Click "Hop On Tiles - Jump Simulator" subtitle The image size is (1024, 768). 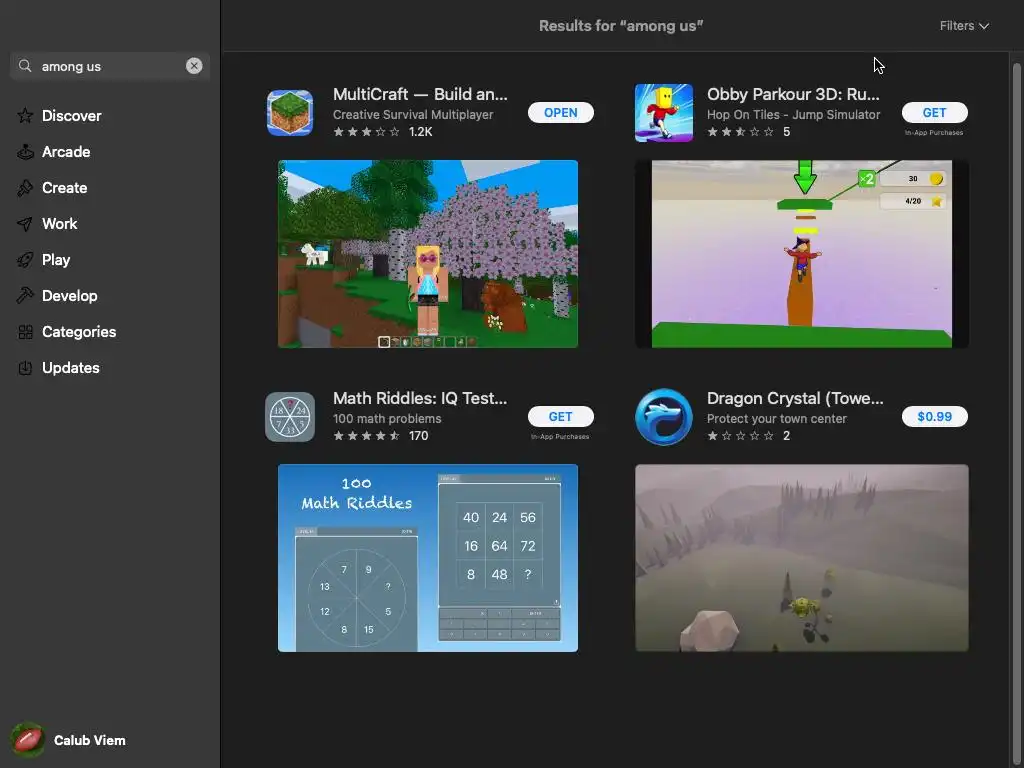(x=793, y=114)
